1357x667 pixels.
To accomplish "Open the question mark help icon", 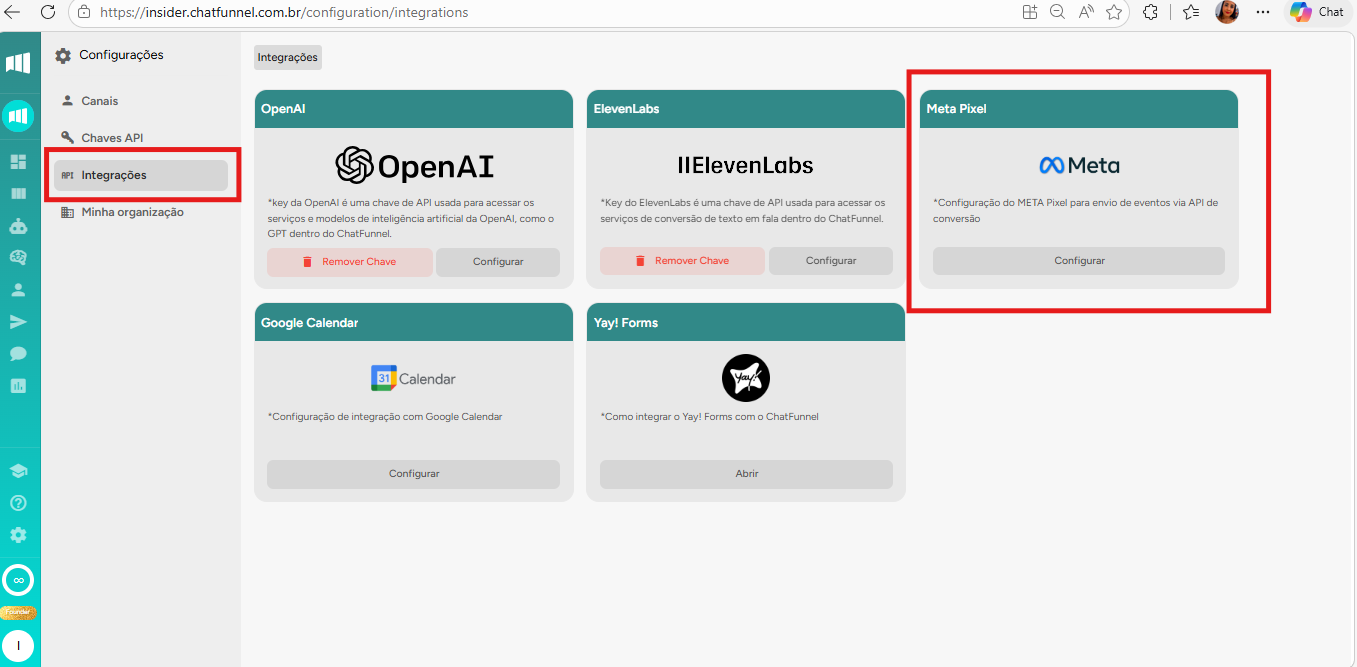I will pos(18,503).
